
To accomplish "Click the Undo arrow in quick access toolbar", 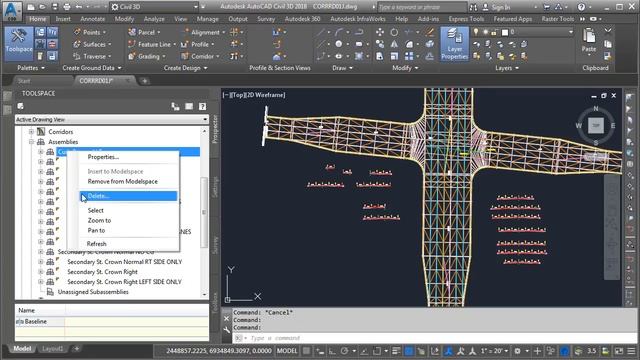I will point(79,7).
